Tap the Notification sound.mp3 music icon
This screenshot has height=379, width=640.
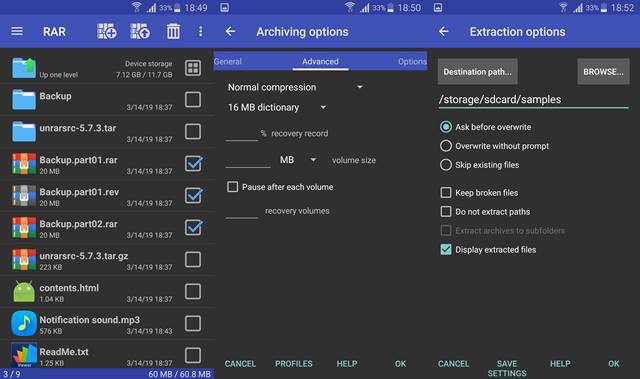(x=24, y=323)
